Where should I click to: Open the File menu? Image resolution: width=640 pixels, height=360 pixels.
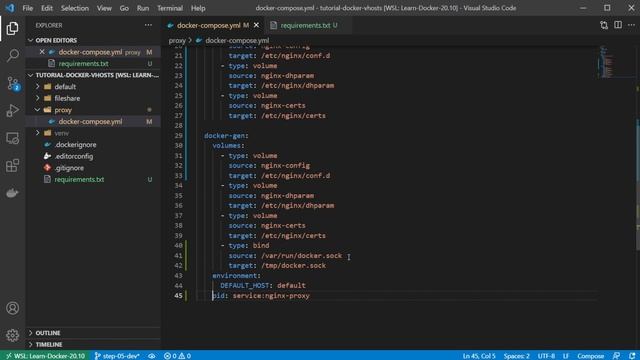pyautogui.click(x=28, y=8)
